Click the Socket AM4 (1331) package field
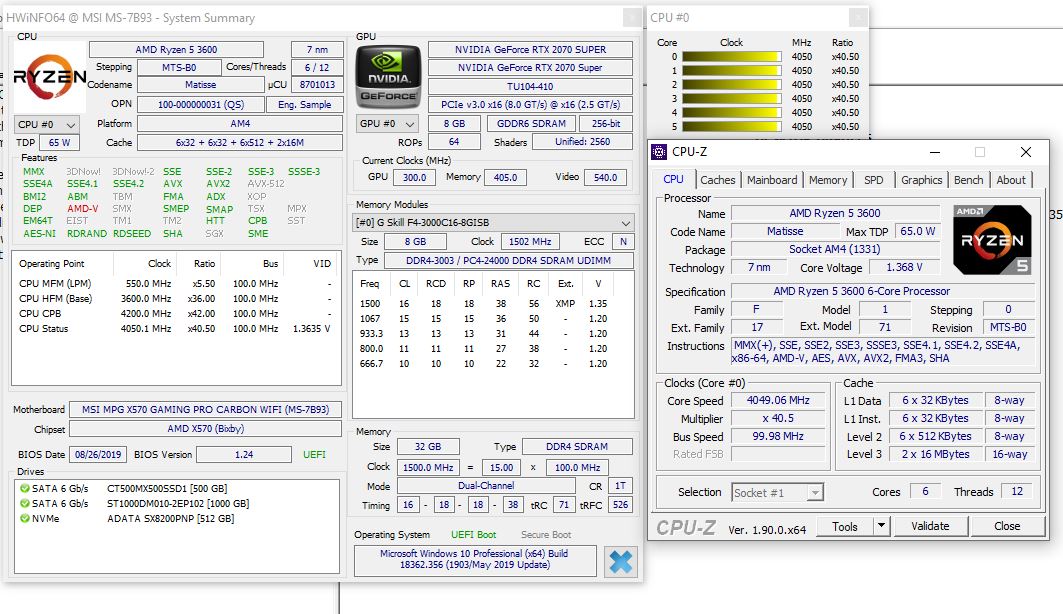The width and height of the screenshot is (1063, 614). [x=835, y=249]
